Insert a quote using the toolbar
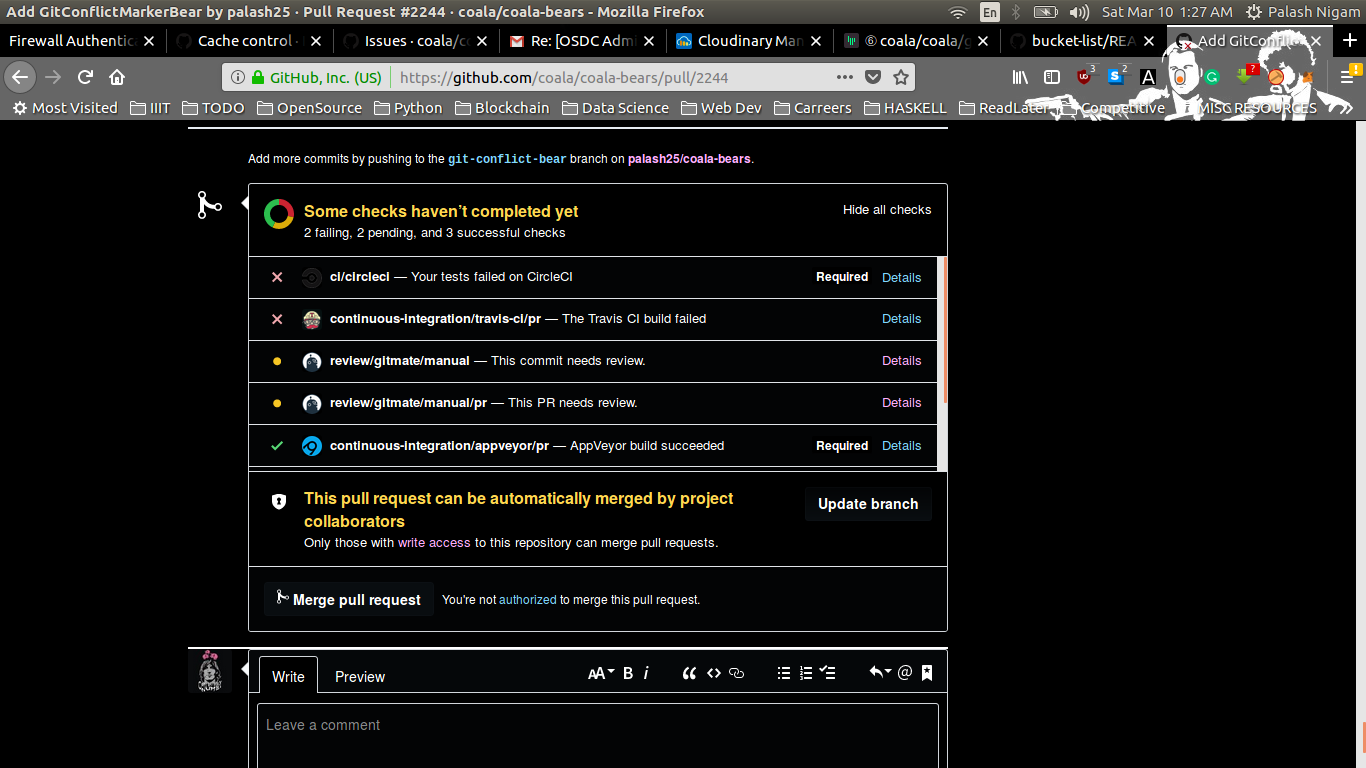This screenshot has width=1366, height=768. (689, 673)
